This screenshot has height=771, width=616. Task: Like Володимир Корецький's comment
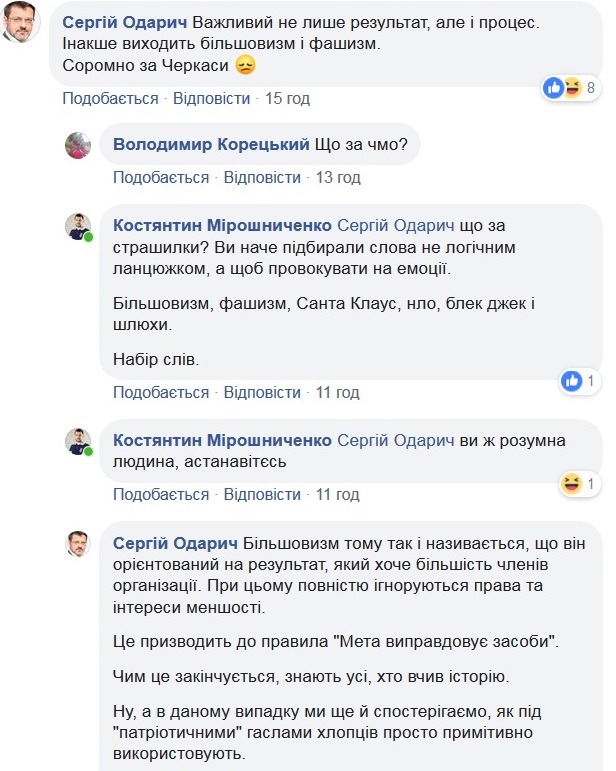[x=161, y=177]
